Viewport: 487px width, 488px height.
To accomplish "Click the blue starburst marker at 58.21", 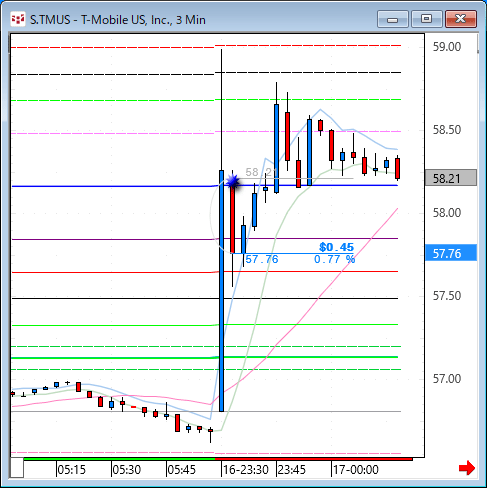I will pyautogui.click(x=233, y=182).
